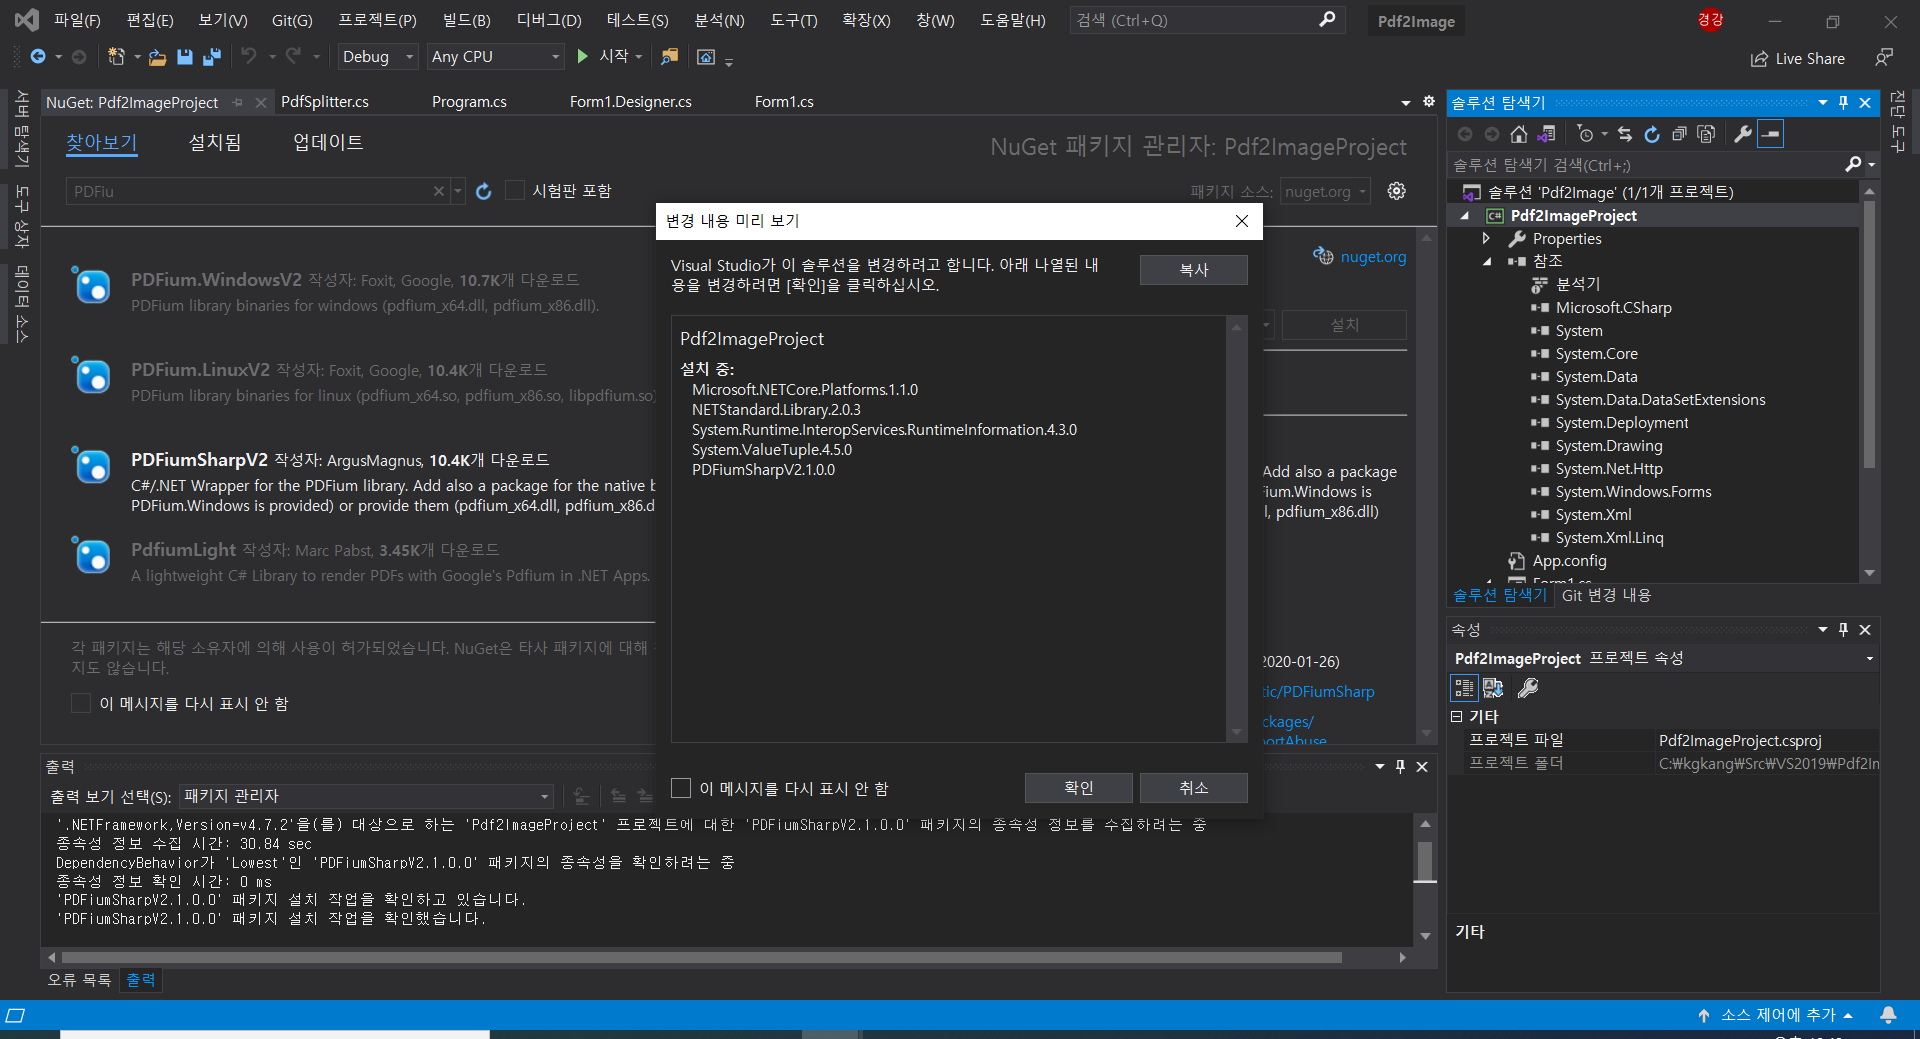Image resolution: width=1920 pixels, height=1039 pixels.
Task: Open the package source nuget.org dropdown
Action: coord(1325,191)
